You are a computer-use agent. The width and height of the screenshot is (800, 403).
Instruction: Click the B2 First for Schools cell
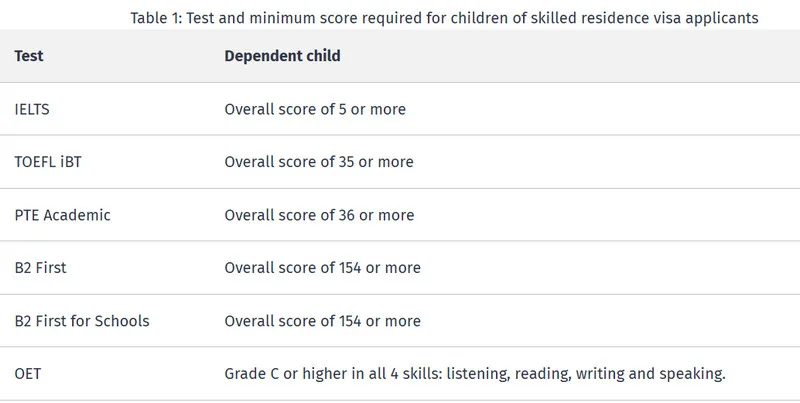coord(82,321)
